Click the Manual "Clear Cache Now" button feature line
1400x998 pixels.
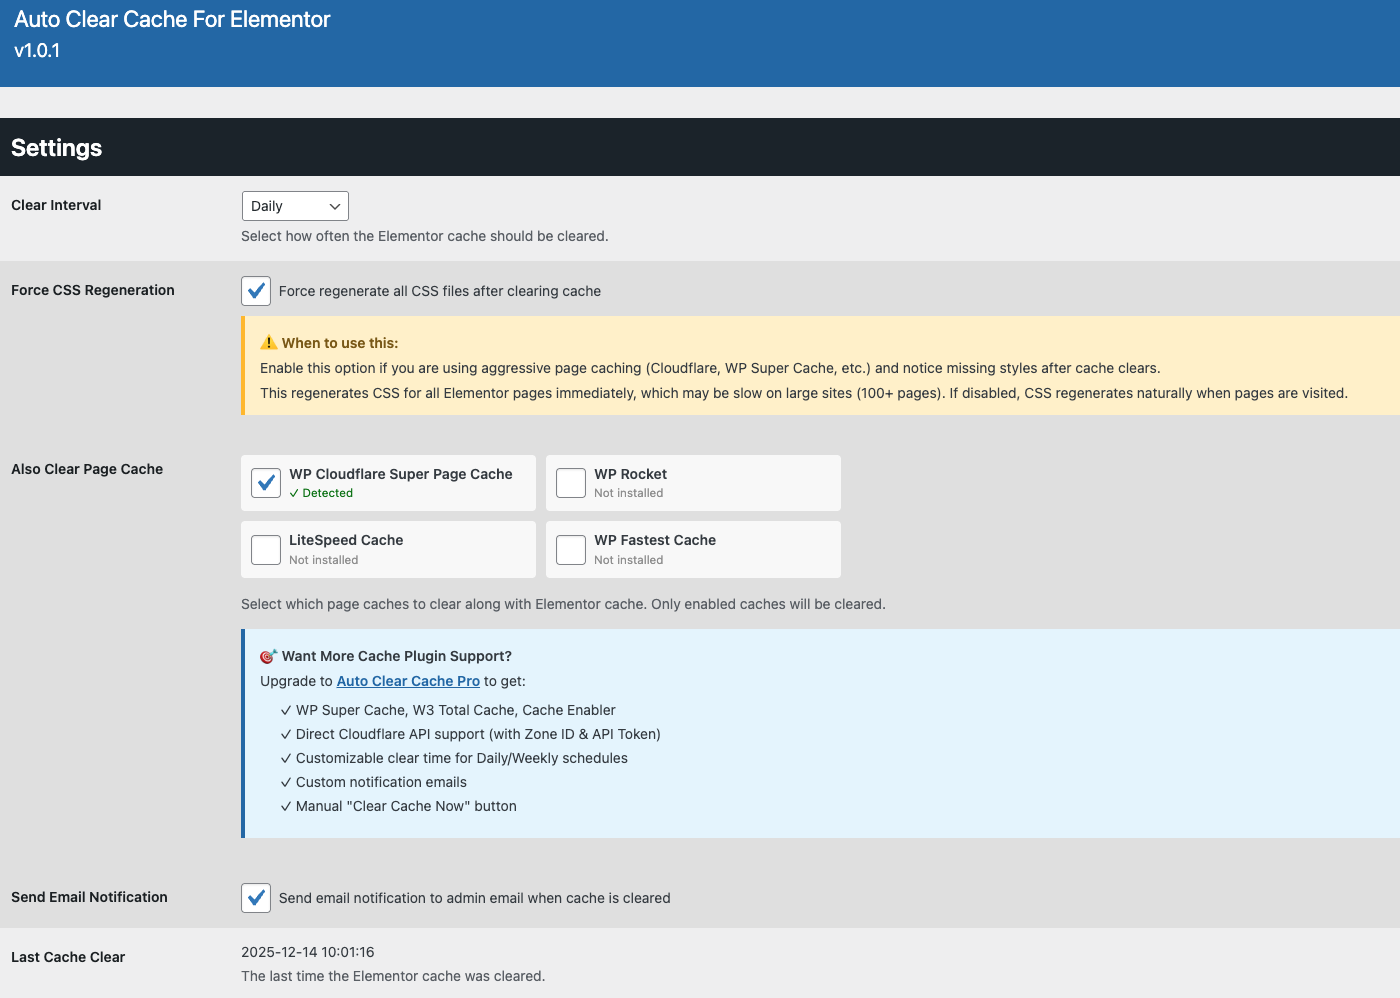(x=406, y=806)
